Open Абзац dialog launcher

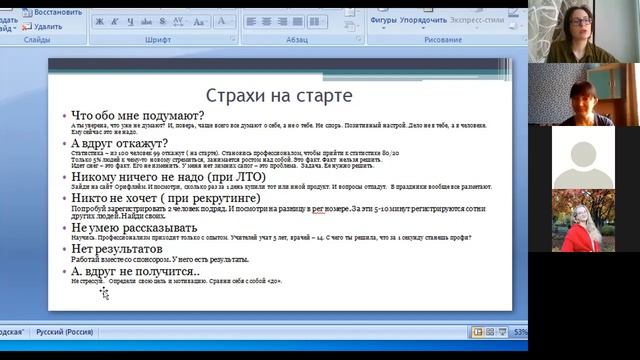click(x=359, y=39)
